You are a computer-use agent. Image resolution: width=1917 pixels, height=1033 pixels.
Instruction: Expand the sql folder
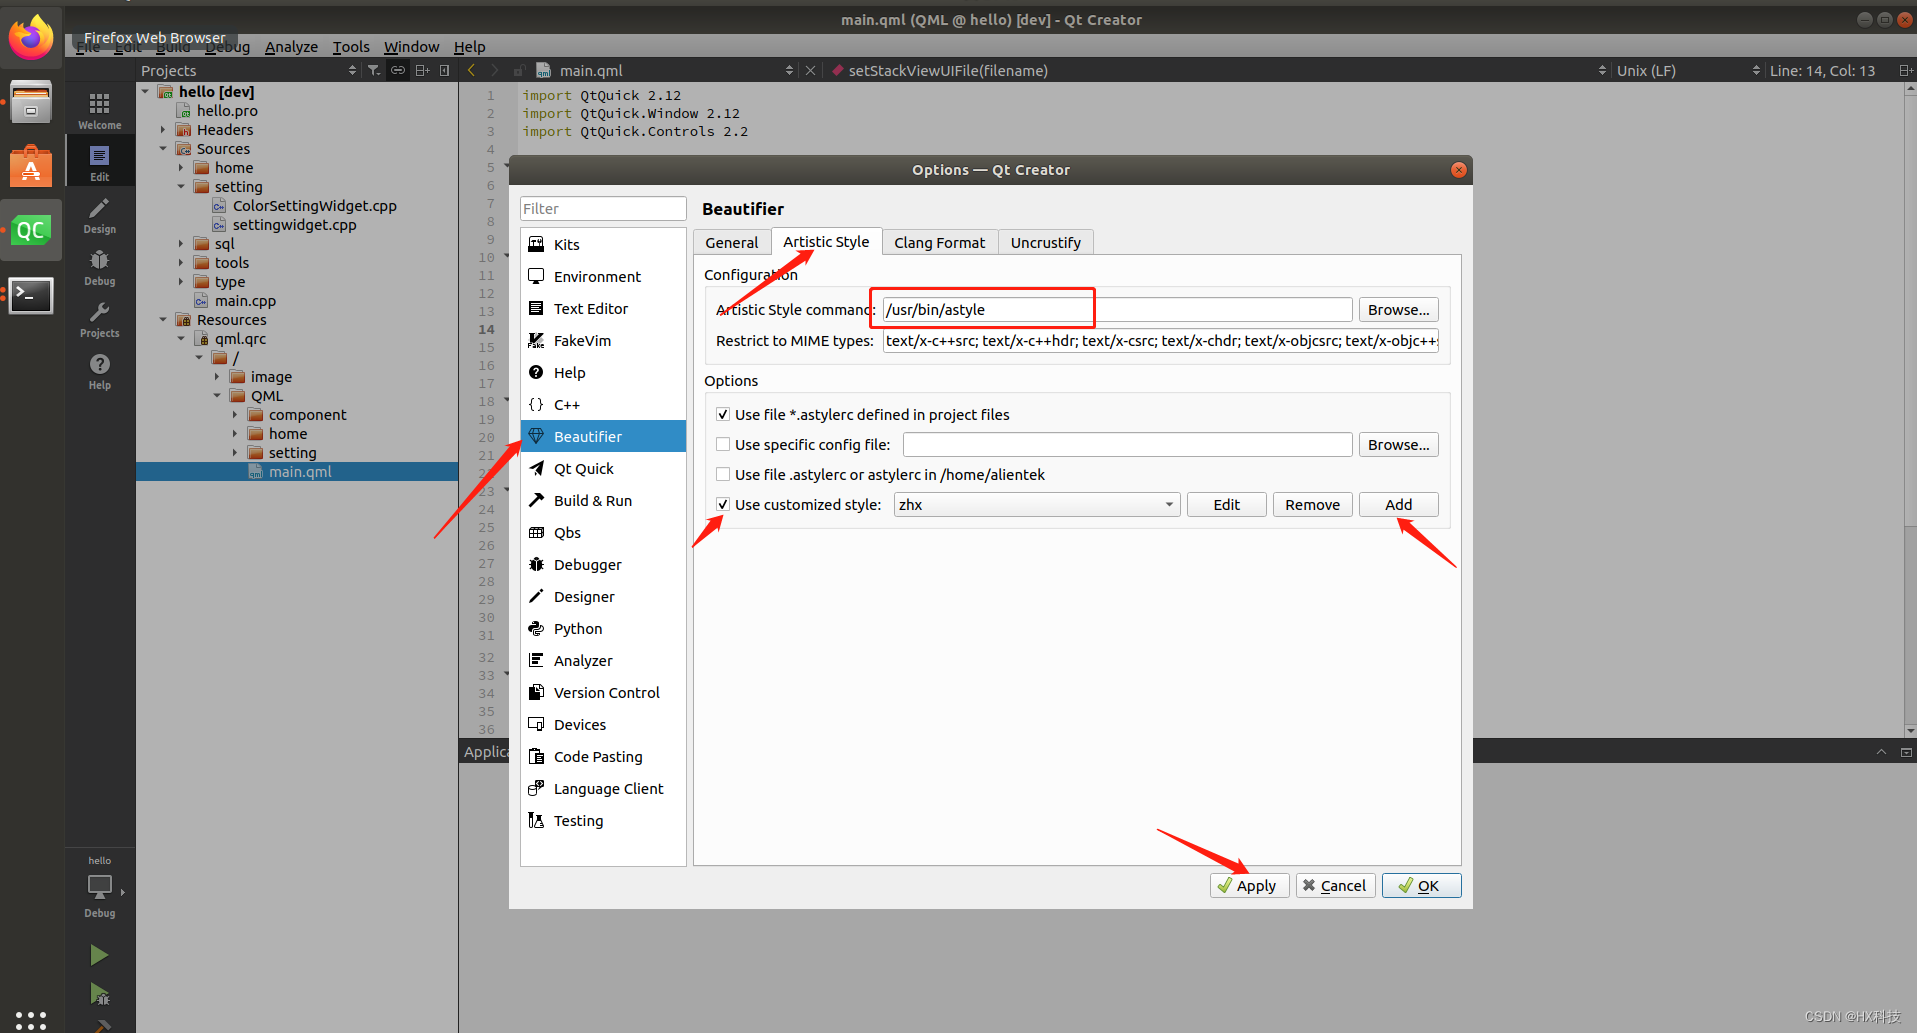point(181,243)
